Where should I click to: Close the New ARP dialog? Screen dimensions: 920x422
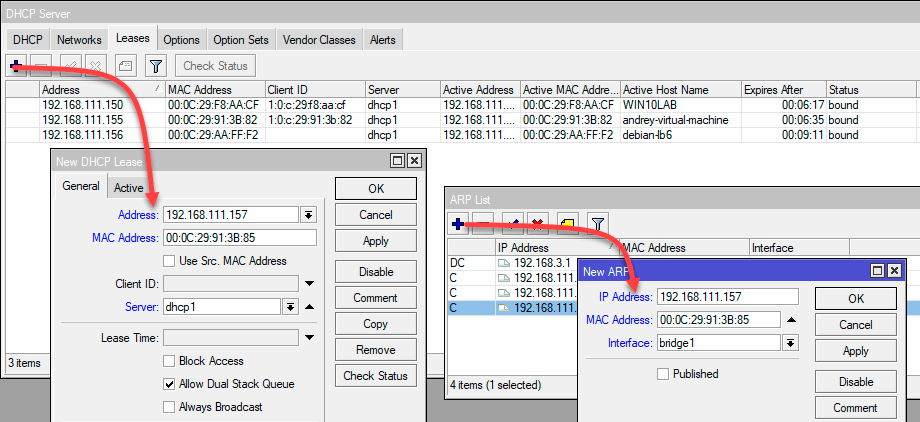coord(894,271)
